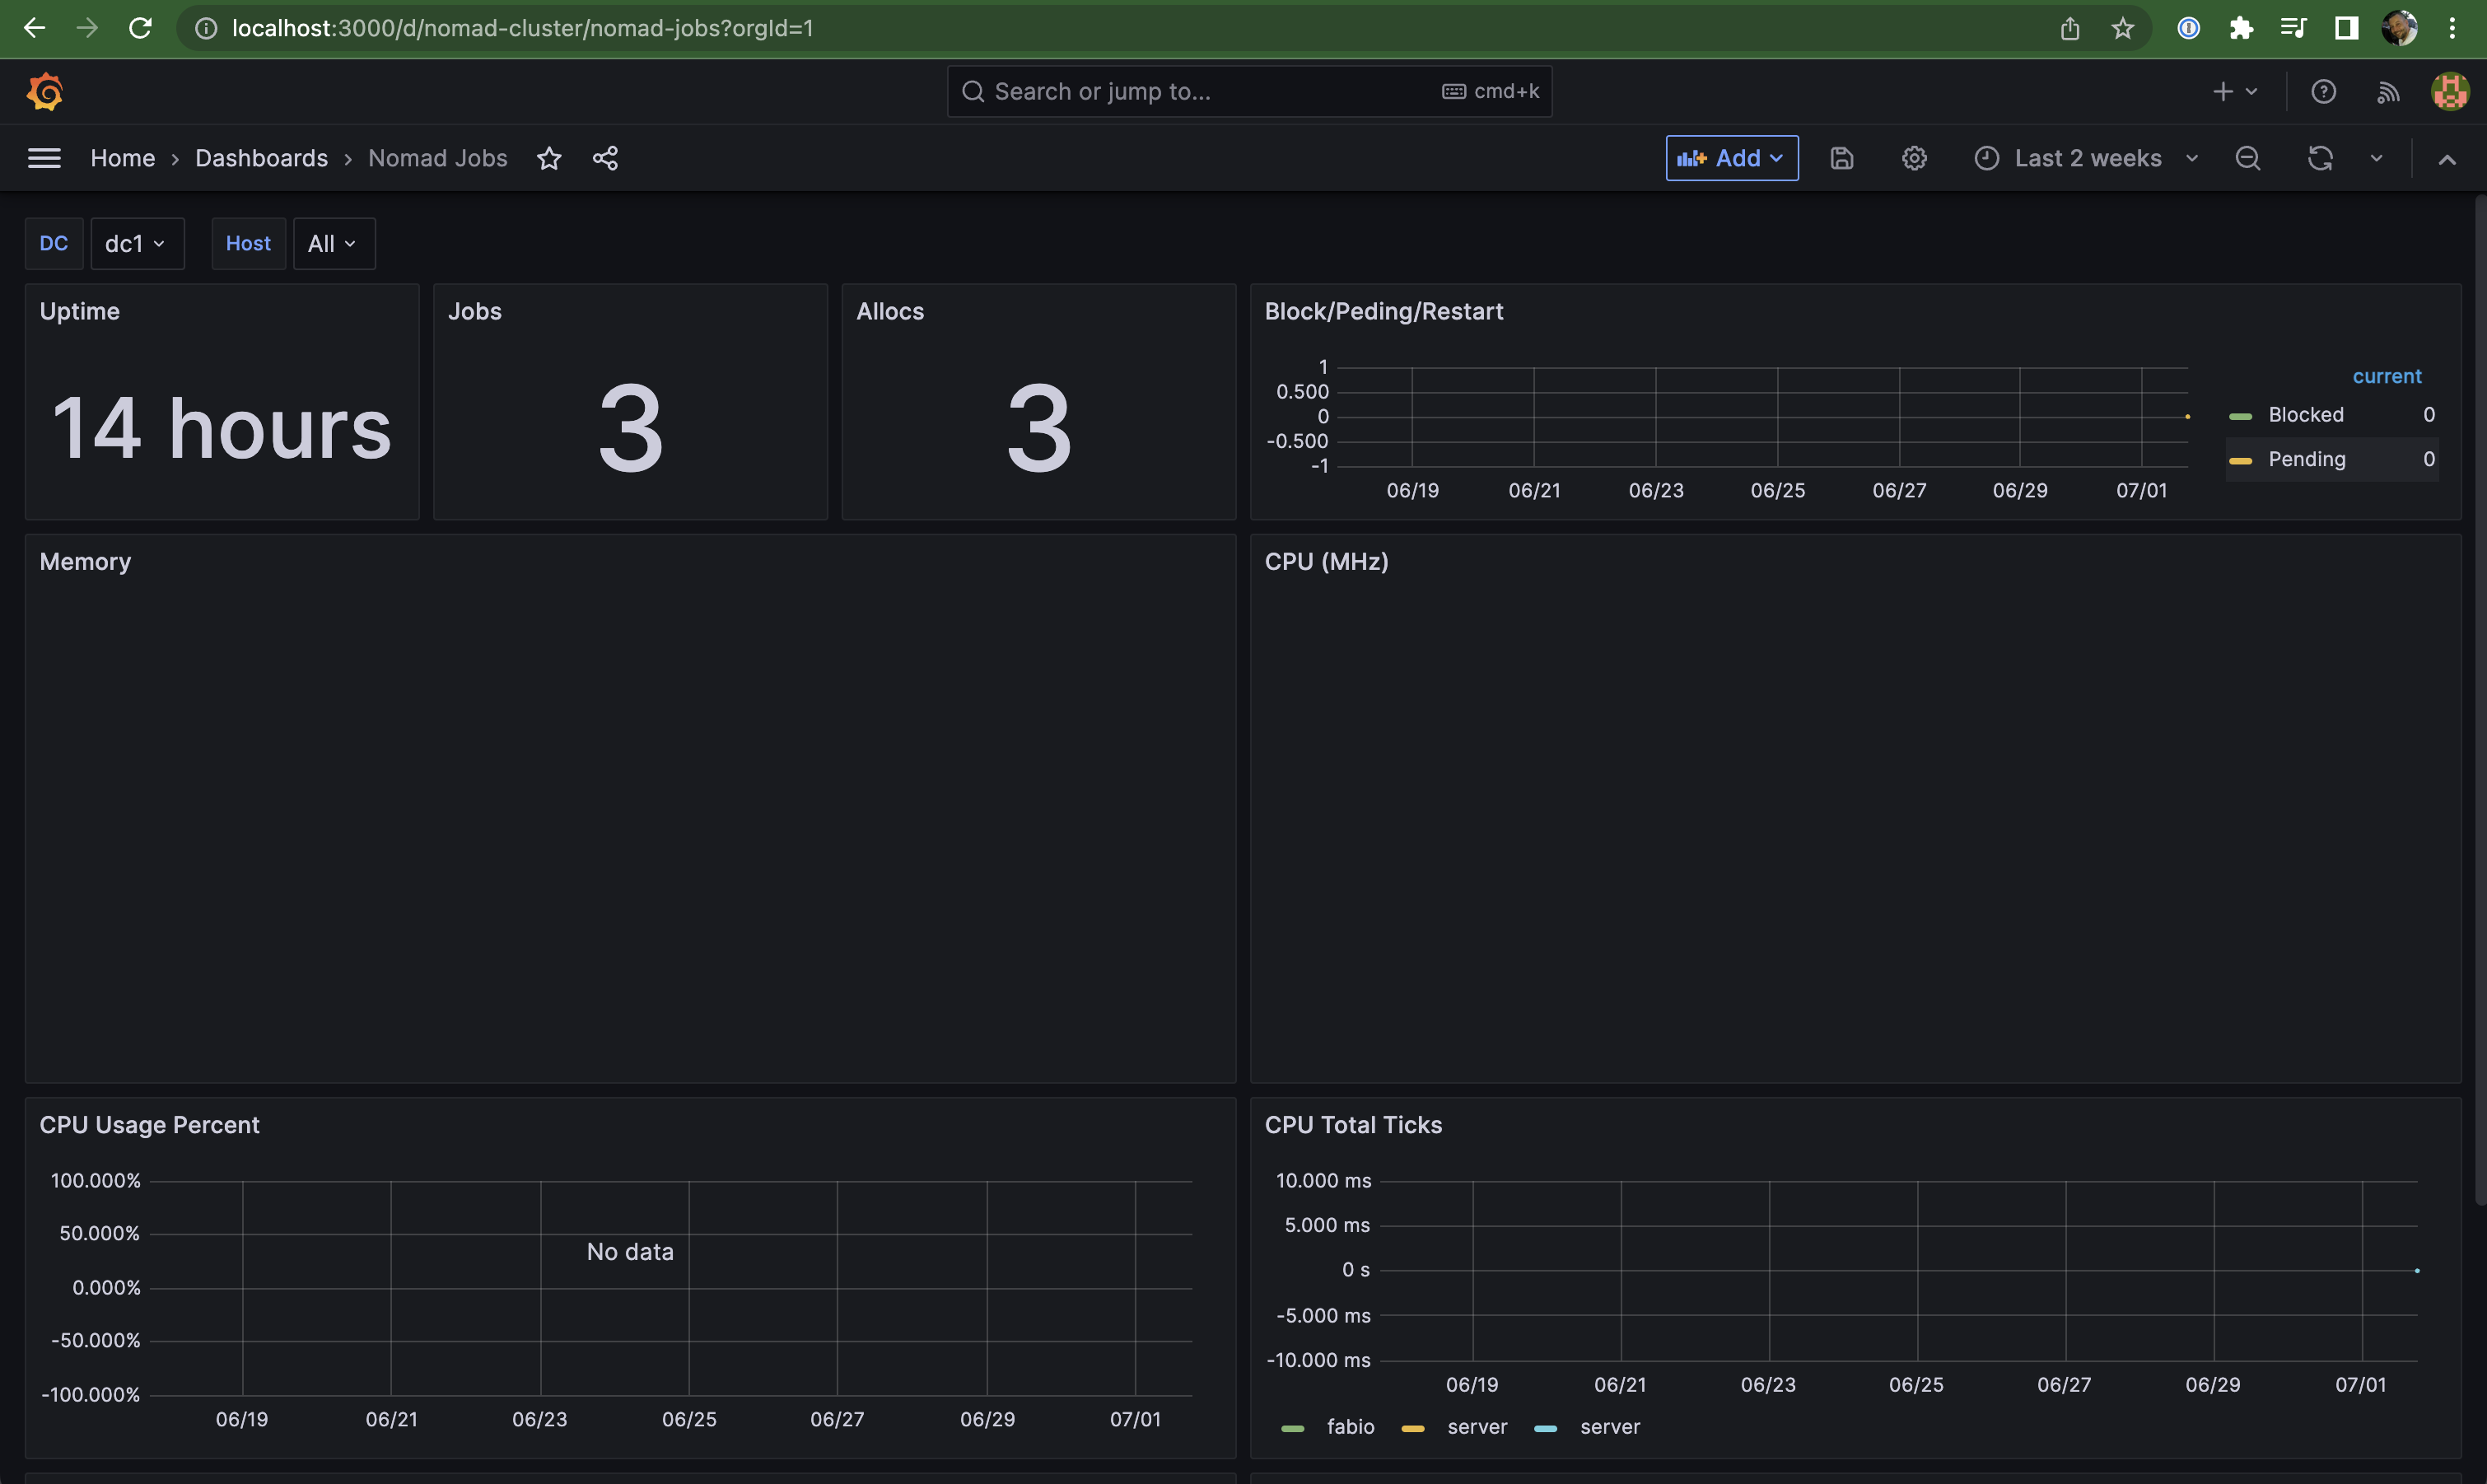This screenshot has height=1484, width=2487.
Task: Open the CPU Total Ticks panel title
Action: [1352, 1125]
